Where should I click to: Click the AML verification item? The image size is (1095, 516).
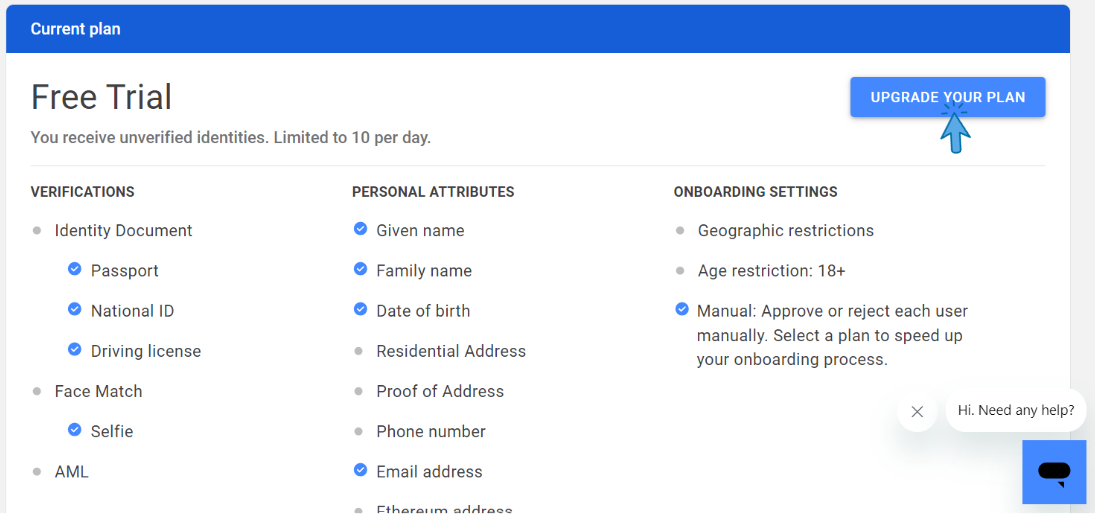point(72,472)
